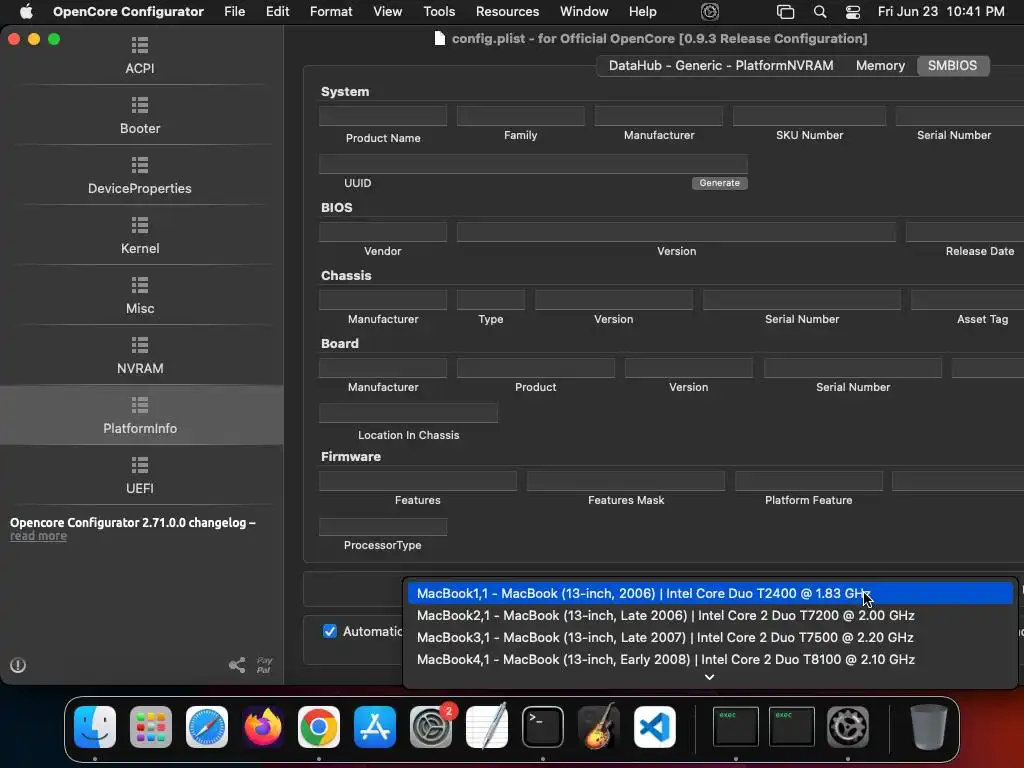The height and width of the screenshot is (768, 1024).
Task: Open System Preferences with badge in dock
Action: (431, 726)
